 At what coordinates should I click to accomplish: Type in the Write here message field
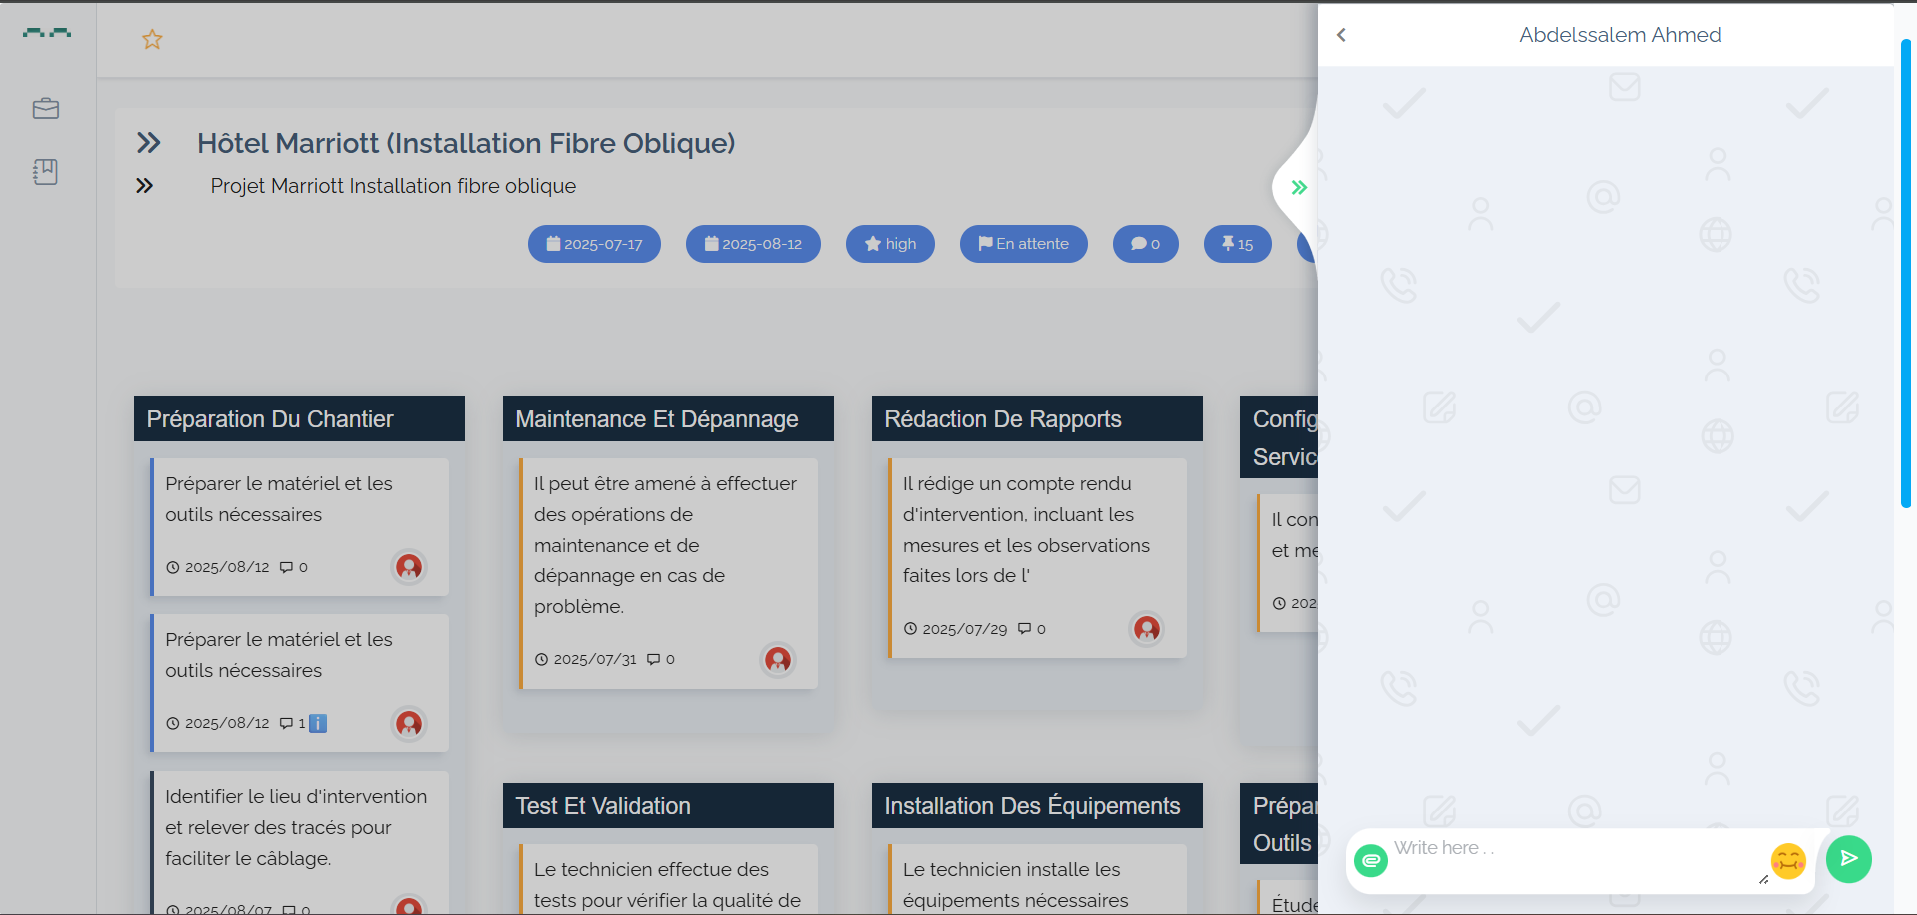coord(1570,849)
